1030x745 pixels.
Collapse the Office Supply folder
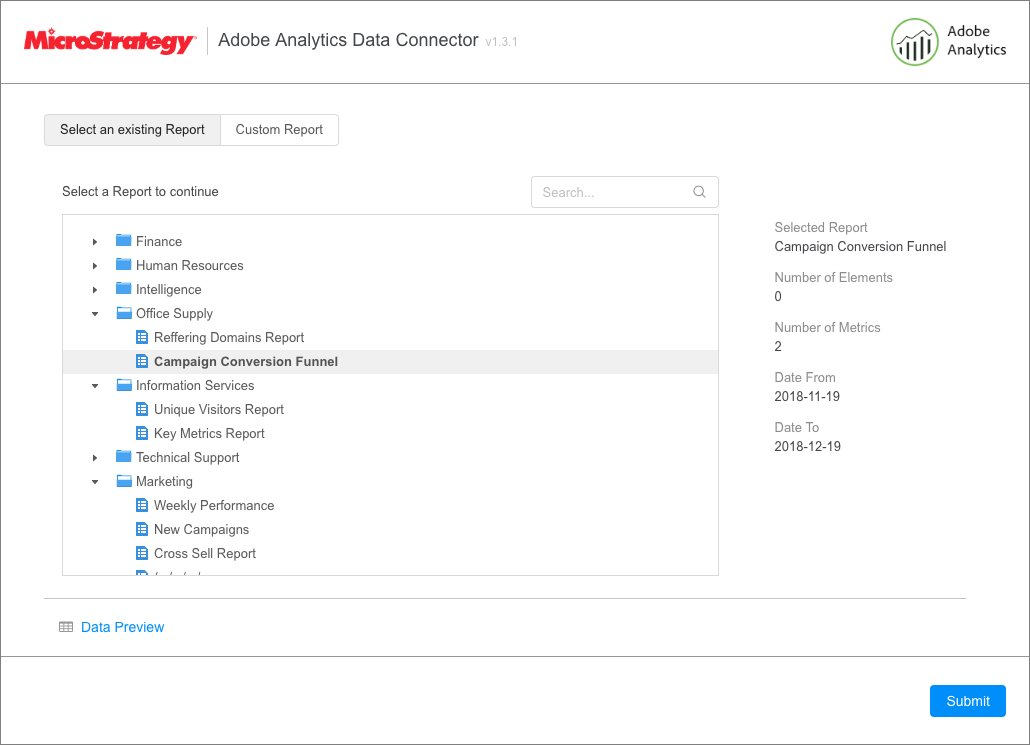click(95, 313)
